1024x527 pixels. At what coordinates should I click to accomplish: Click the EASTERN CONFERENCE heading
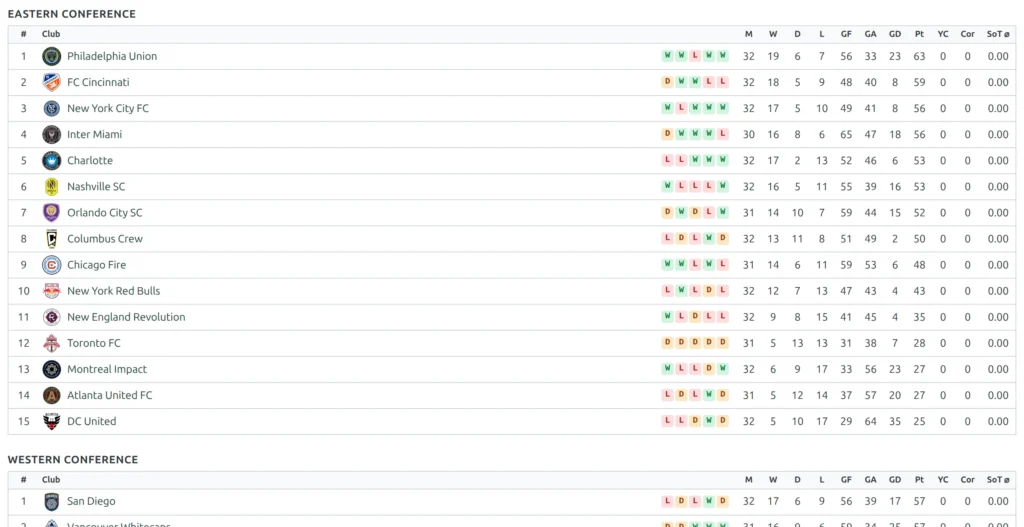(x=72, y=14)
